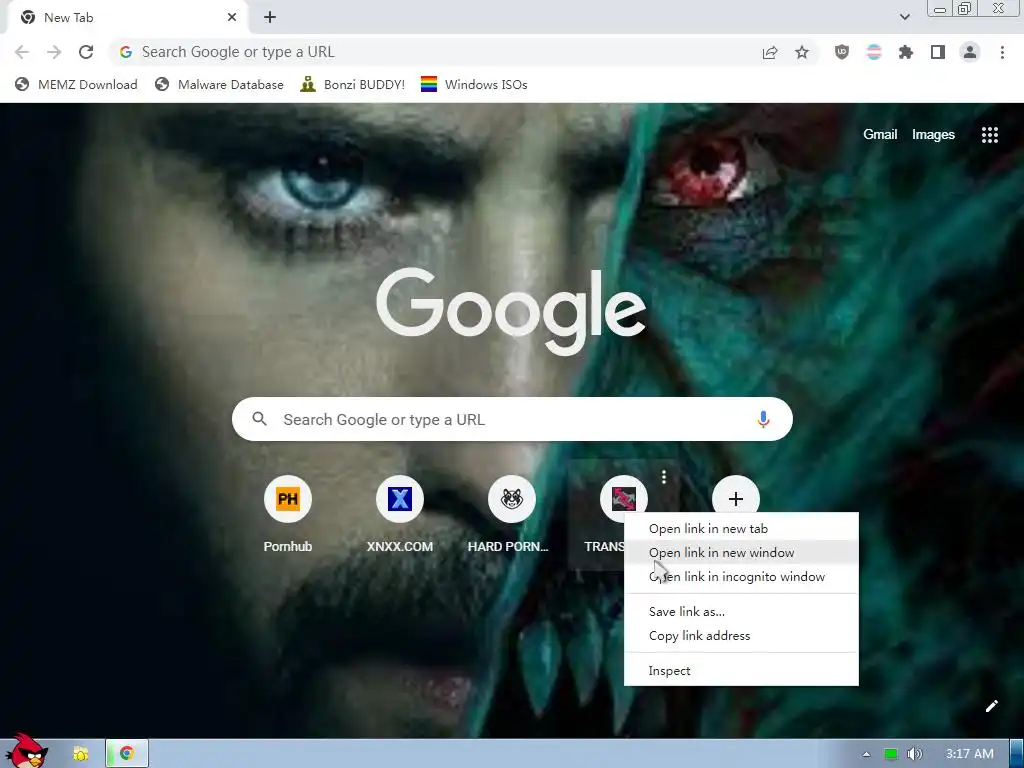Customize this page with the pencil icon
The image size is (1024, 768).
(x=991, y=706)
